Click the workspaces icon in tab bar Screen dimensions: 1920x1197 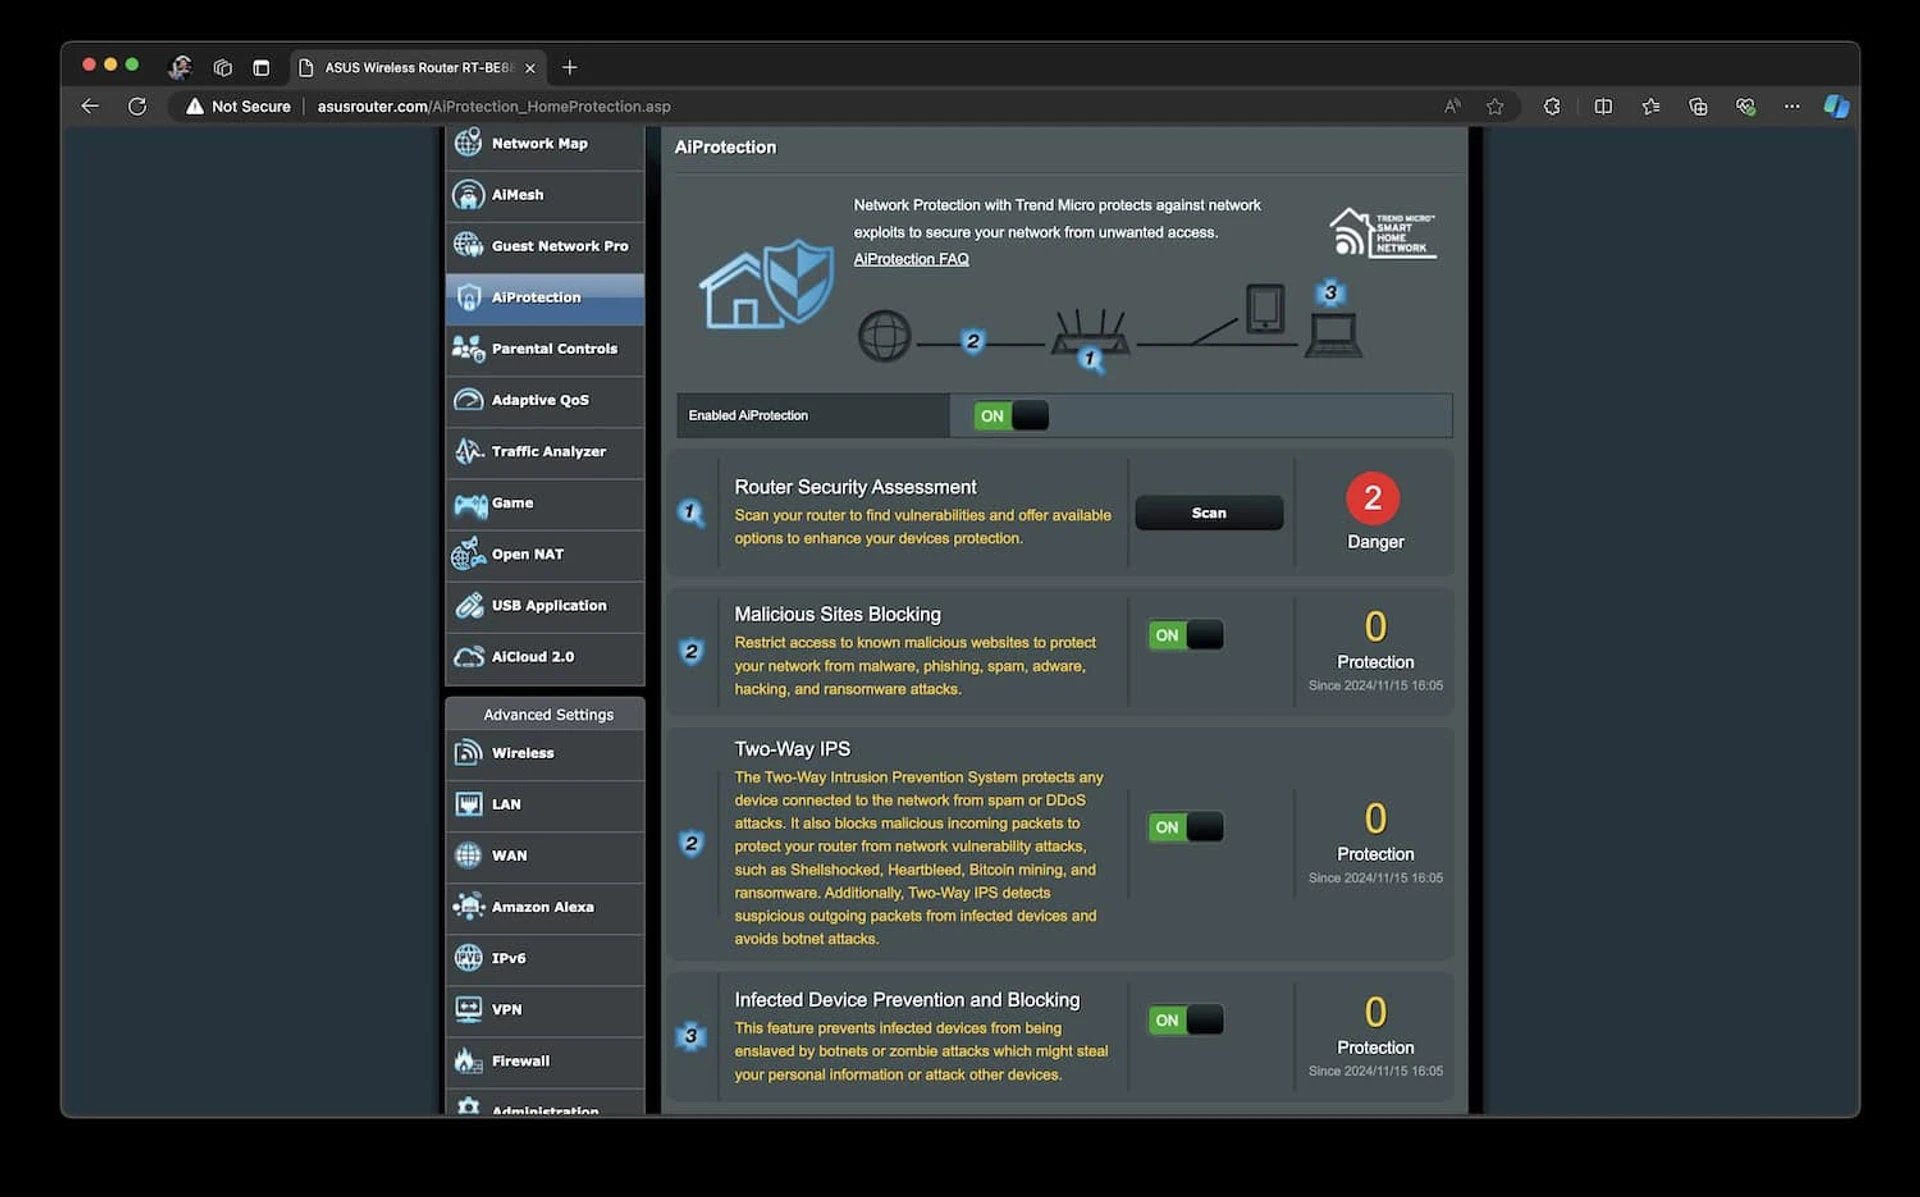click(222, 68)
